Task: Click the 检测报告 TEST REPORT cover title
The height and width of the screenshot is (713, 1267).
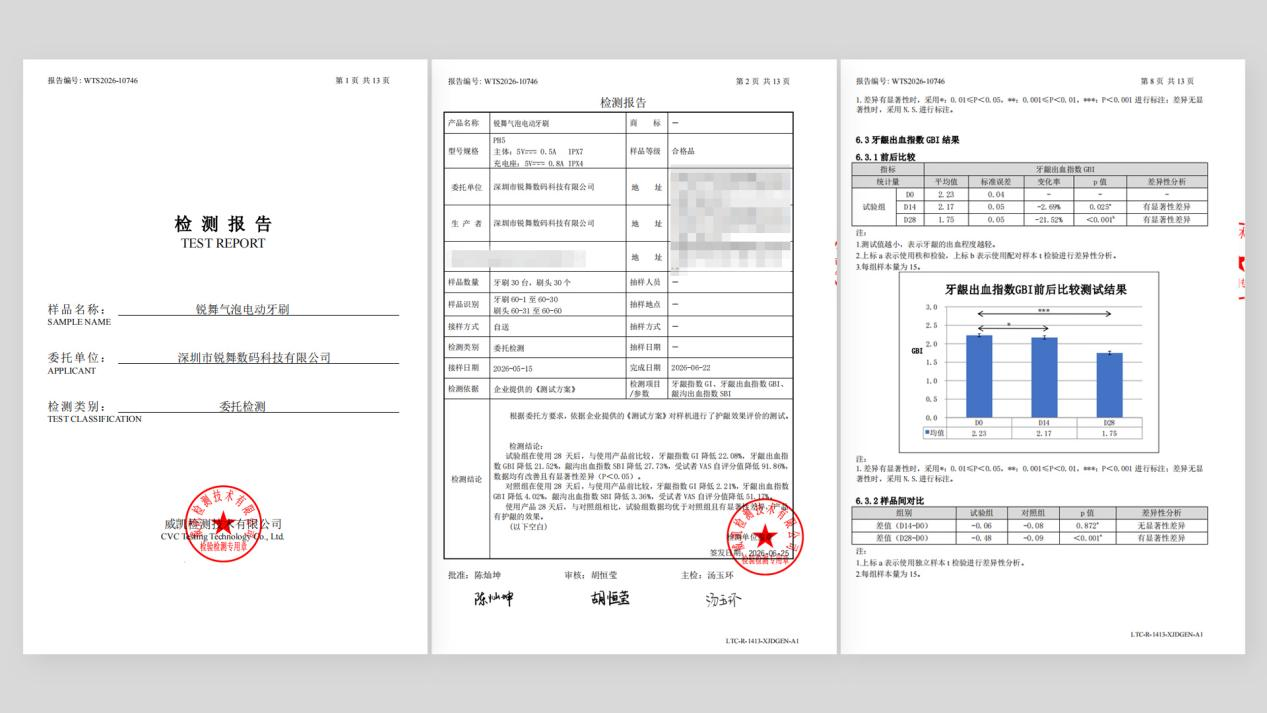Action: [223, 231]
